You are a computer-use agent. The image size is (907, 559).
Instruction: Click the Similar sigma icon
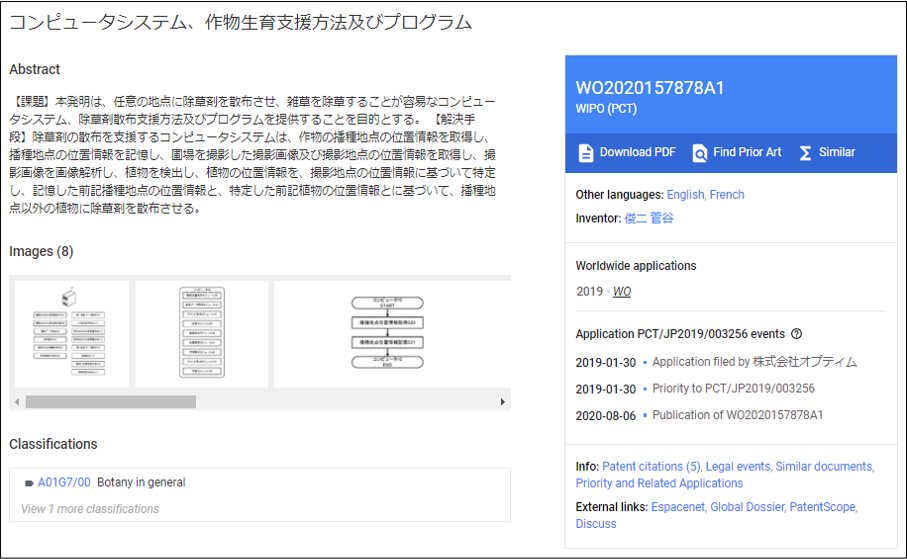pos(805,153)
